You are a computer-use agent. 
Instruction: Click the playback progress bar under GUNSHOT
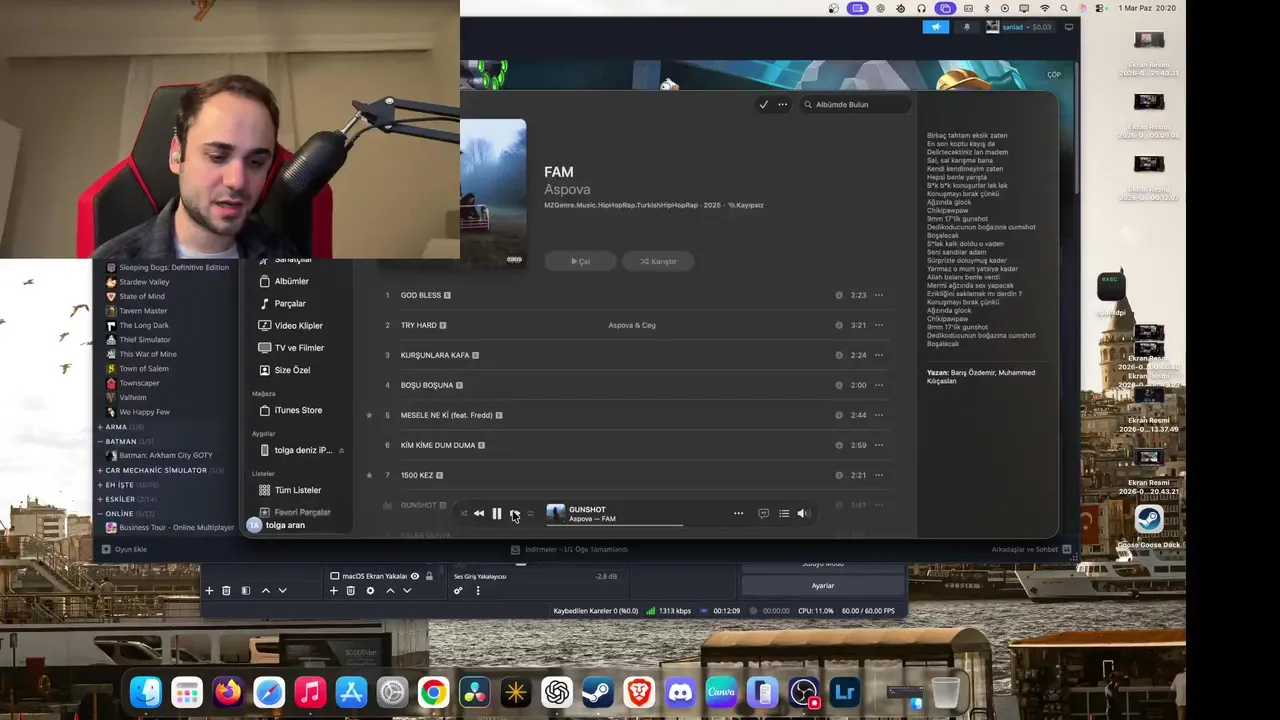coord(614,525)
